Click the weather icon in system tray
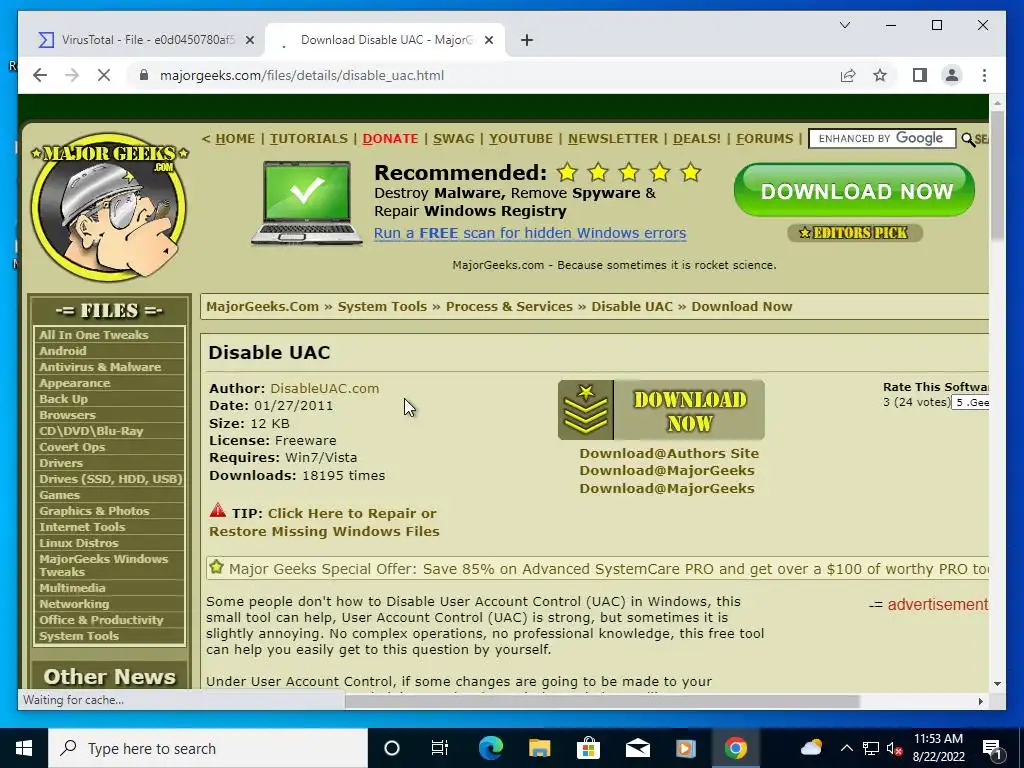1024x768 pixels. tap(811, 748)
